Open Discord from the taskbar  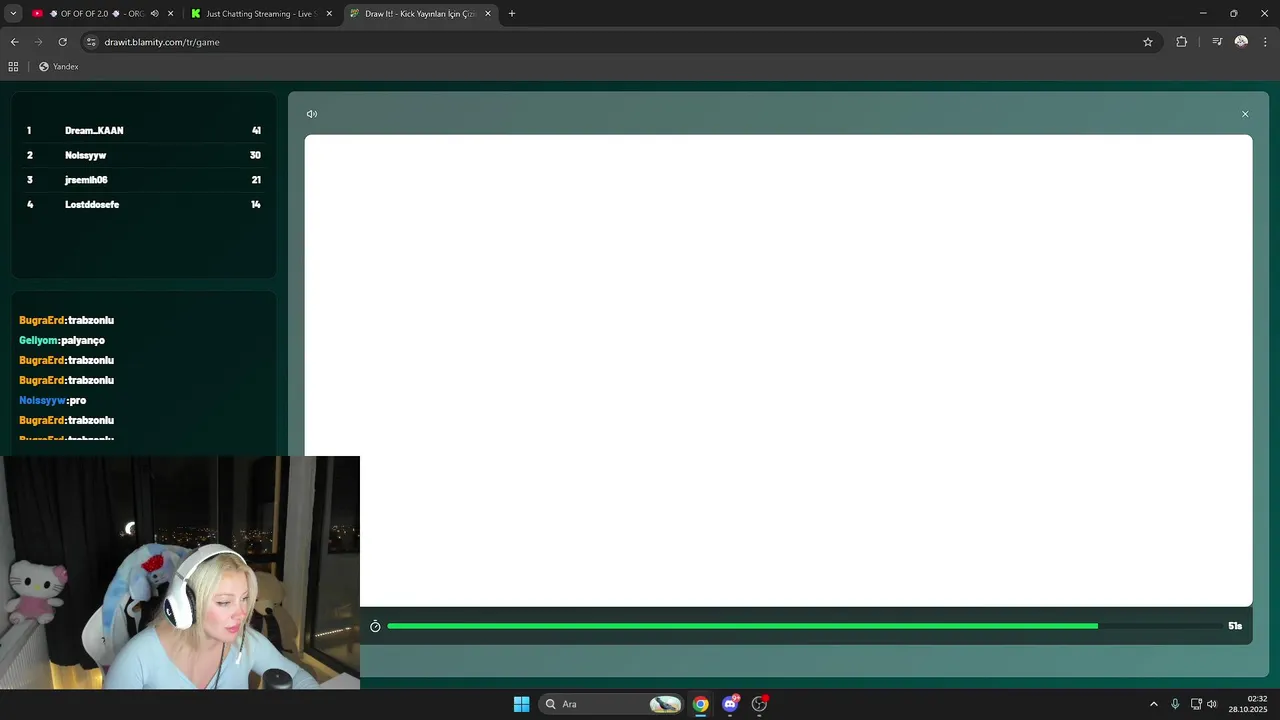730,704
